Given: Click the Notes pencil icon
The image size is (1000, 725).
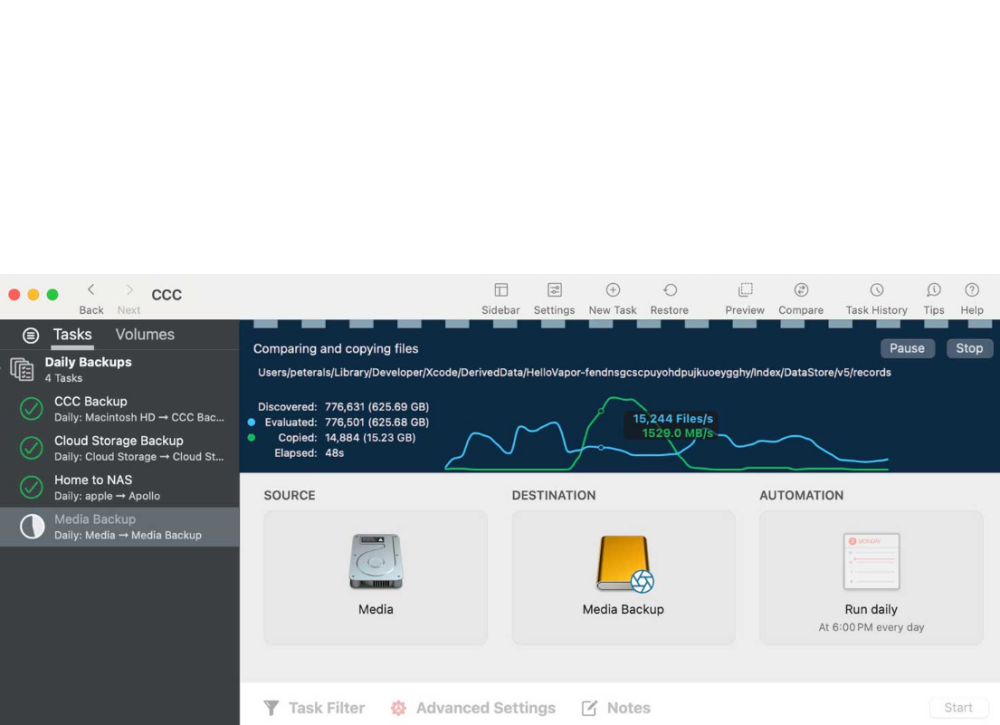Looking at the screenshot, I should 589,708.
